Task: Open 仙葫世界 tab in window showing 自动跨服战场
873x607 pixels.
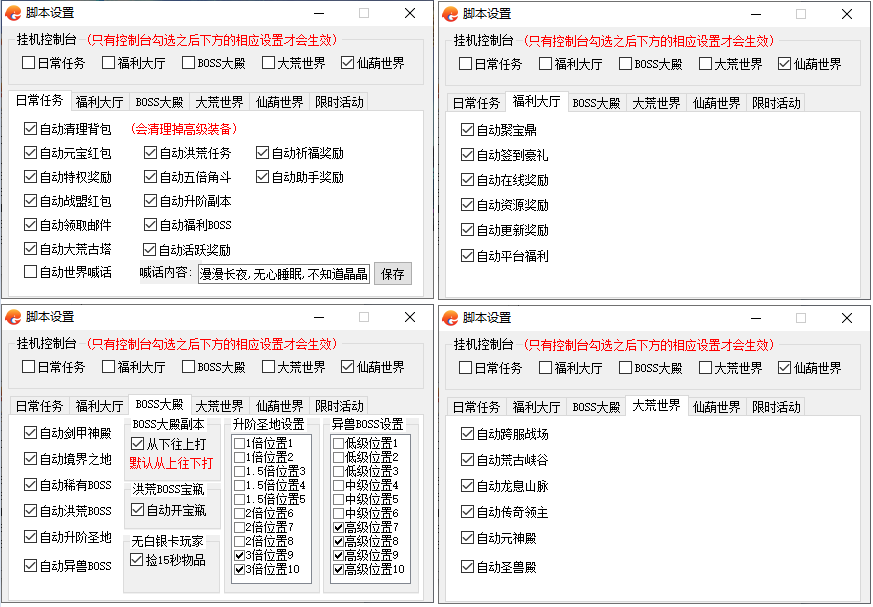Action: [x=716, y=407]
